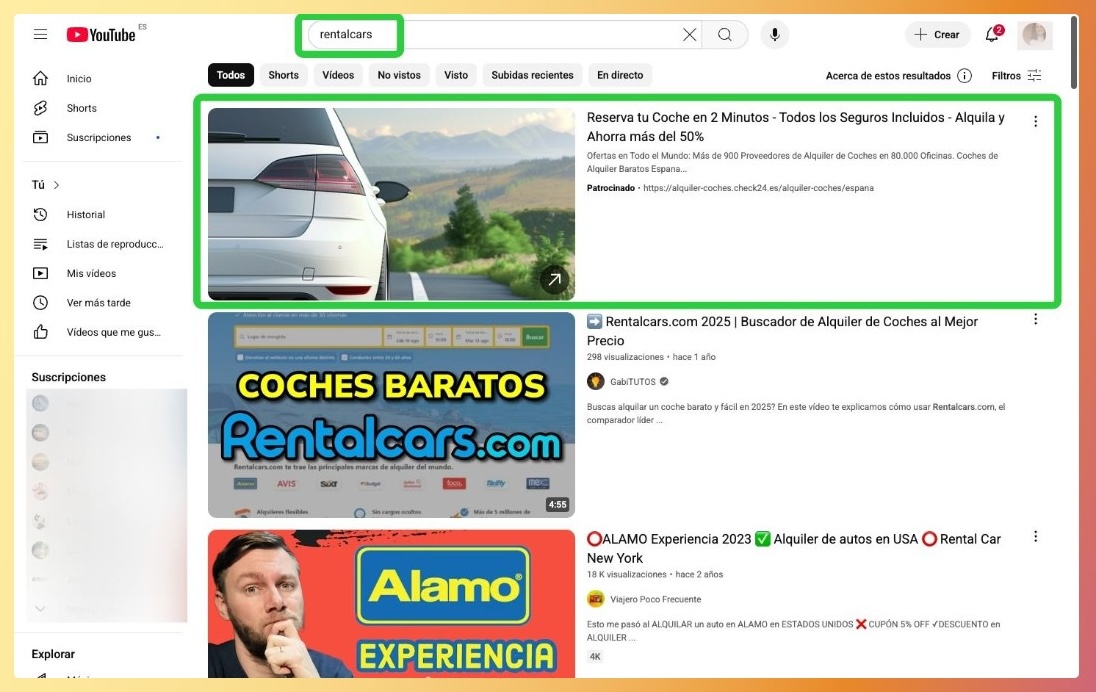Open Historial from the sidebar
This screenshot has width=1096, height=692.
click(x=86, y=214)
